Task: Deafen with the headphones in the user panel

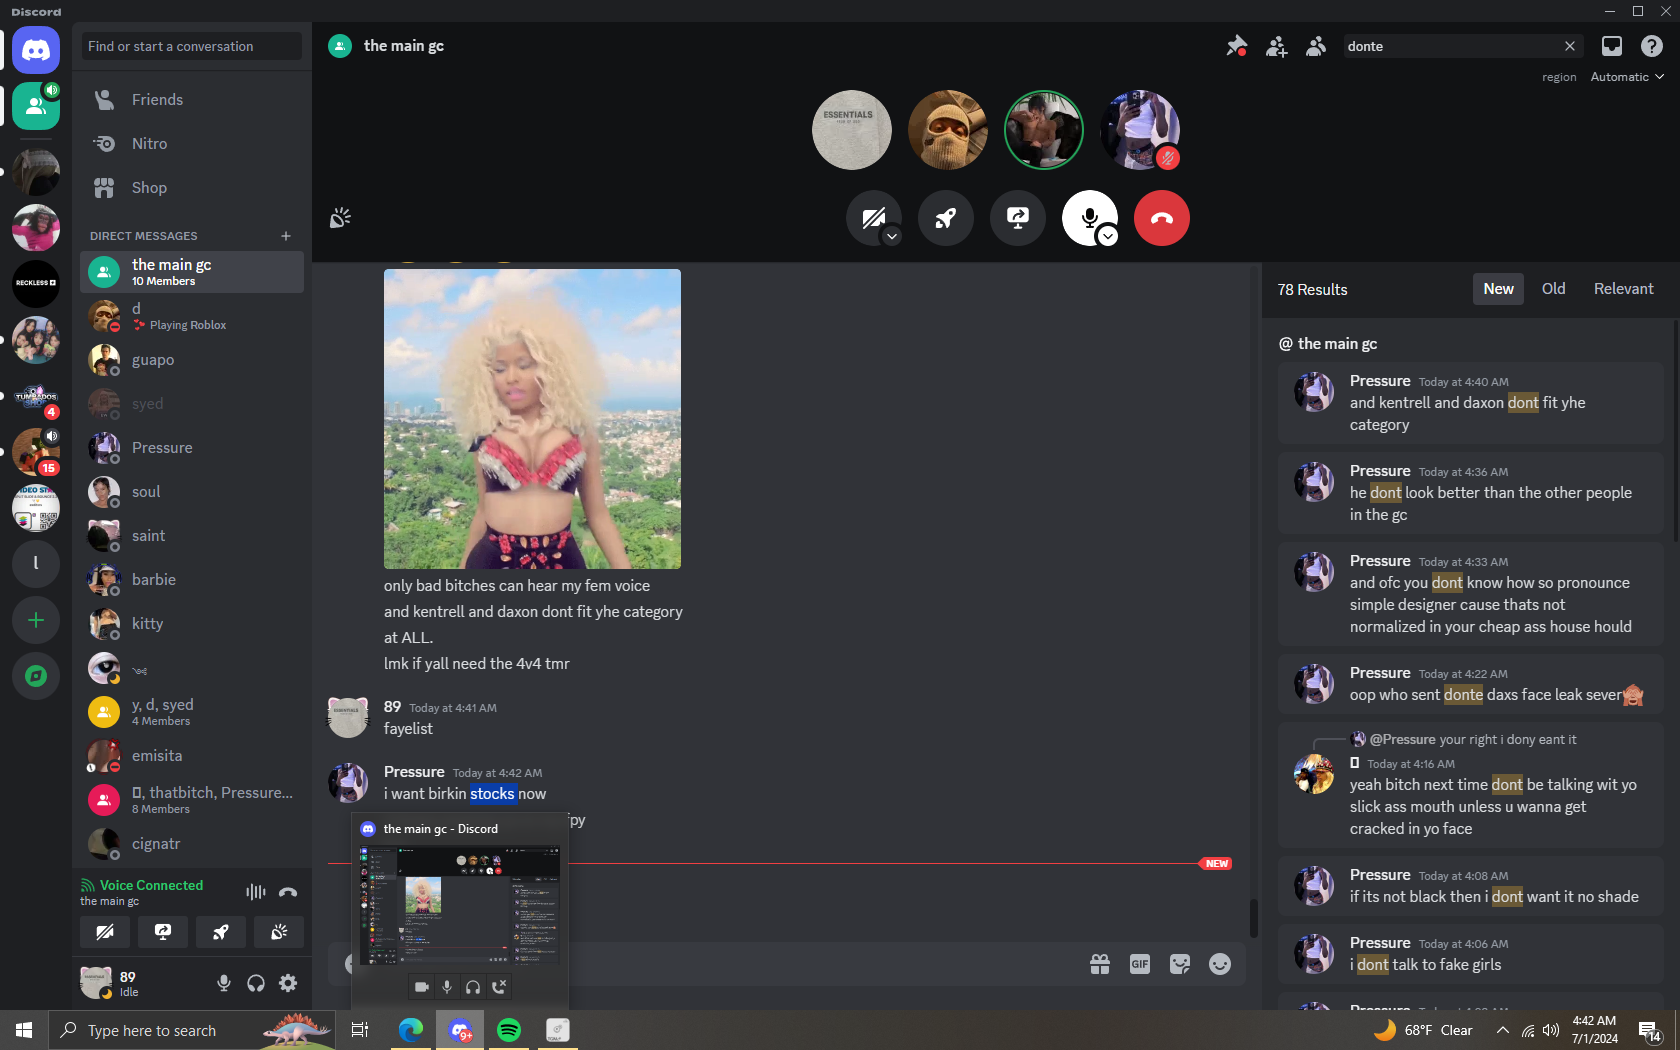Action: click(x=256, y=983)
